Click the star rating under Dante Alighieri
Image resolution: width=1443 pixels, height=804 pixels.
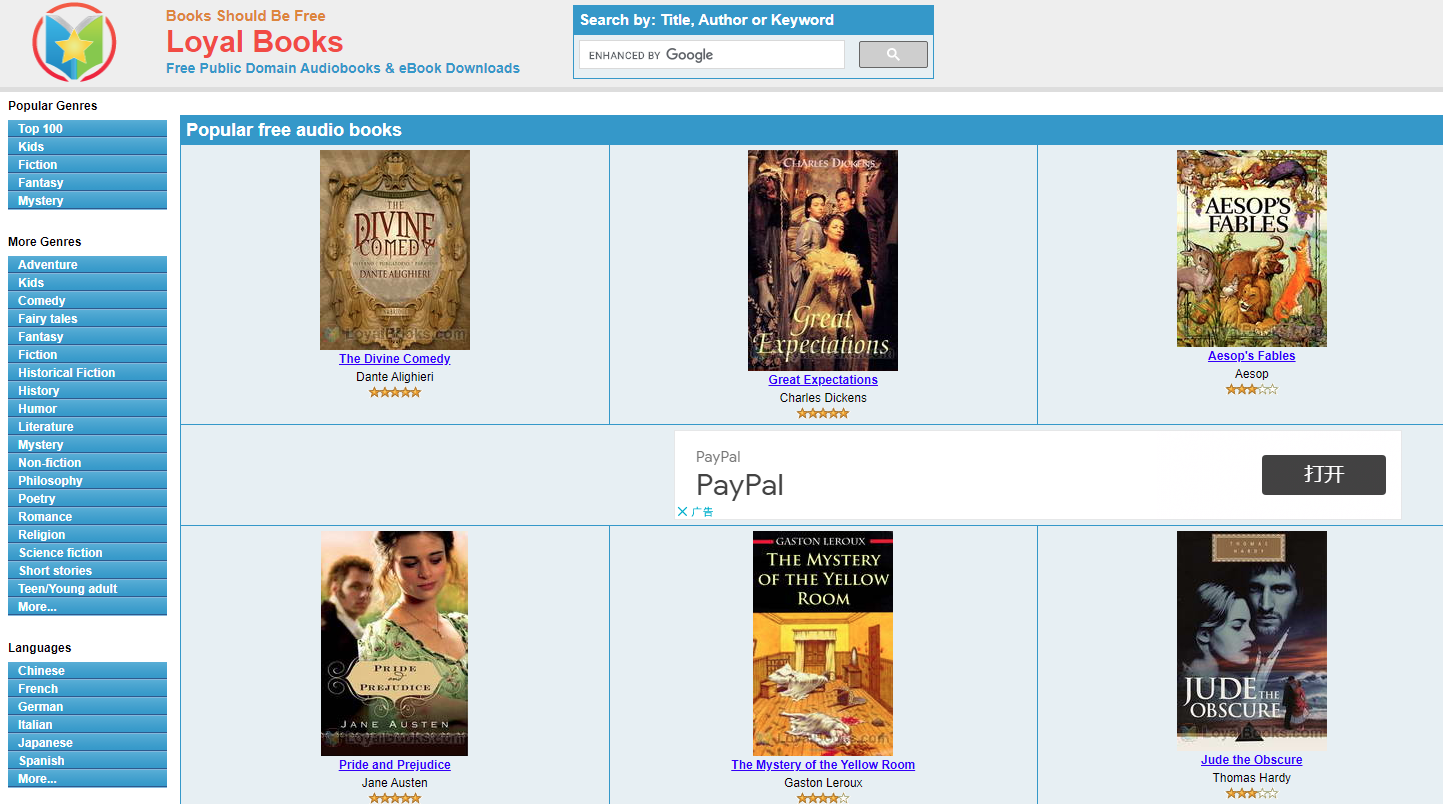(x=395, y=392)
